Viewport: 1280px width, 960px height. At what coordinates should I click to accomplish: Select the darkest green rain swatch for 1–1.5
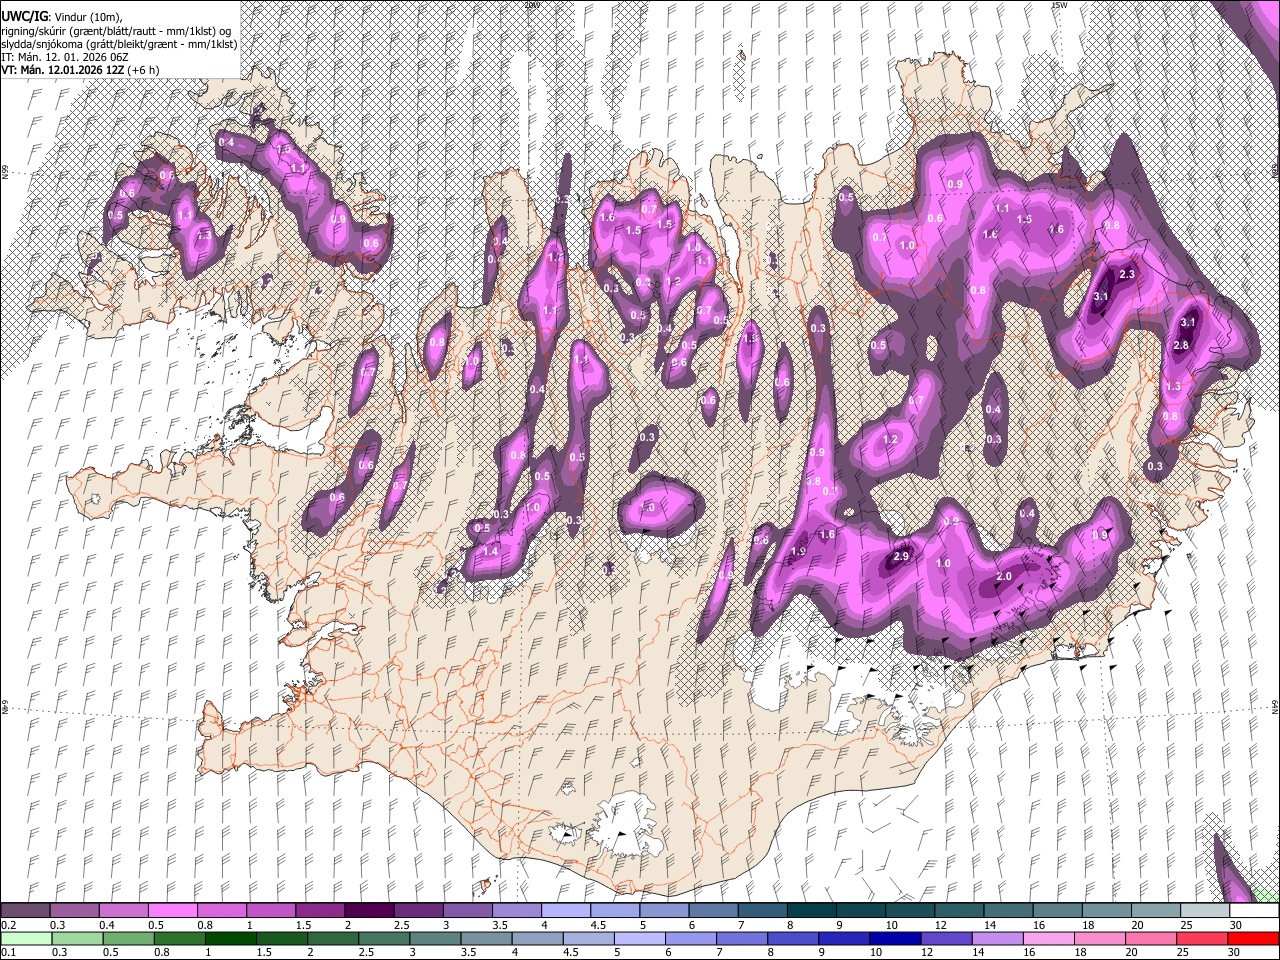[229, 938]
